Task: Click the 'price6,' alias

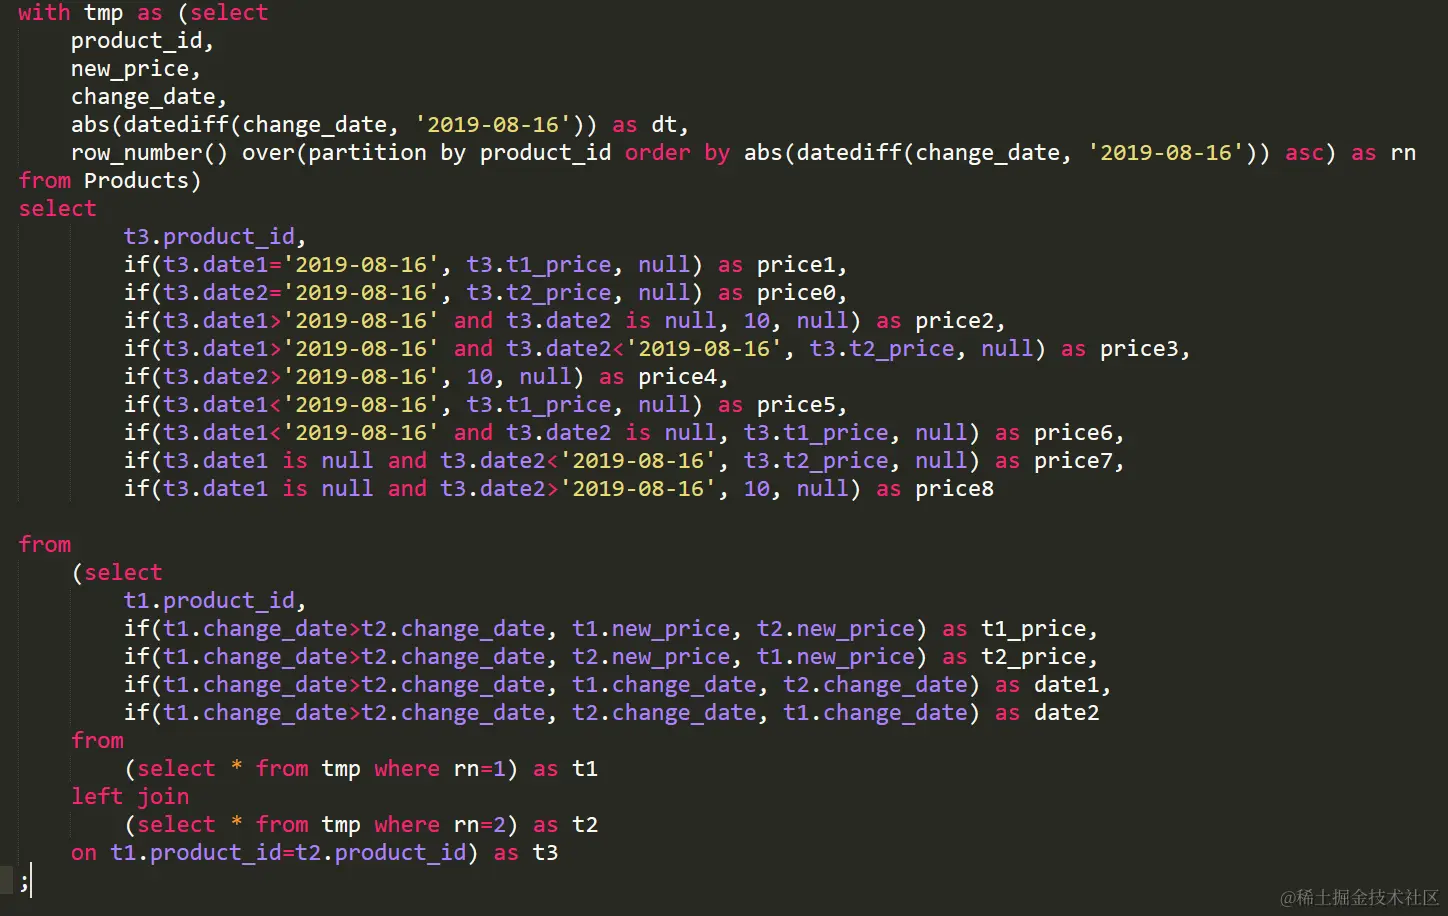Action: click(1079, 433)
